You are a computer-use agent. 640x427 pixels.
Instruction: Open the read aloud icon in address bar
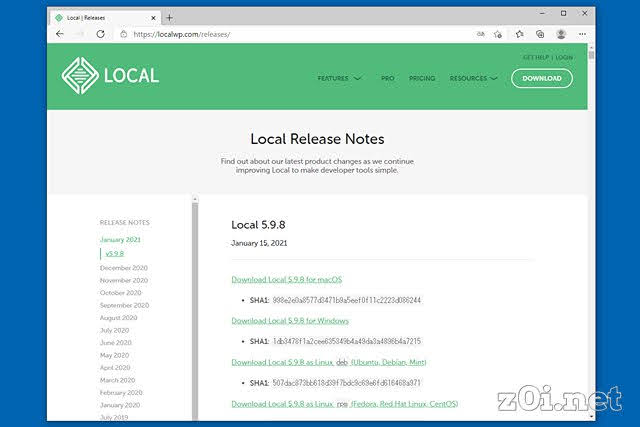[480, 34]
